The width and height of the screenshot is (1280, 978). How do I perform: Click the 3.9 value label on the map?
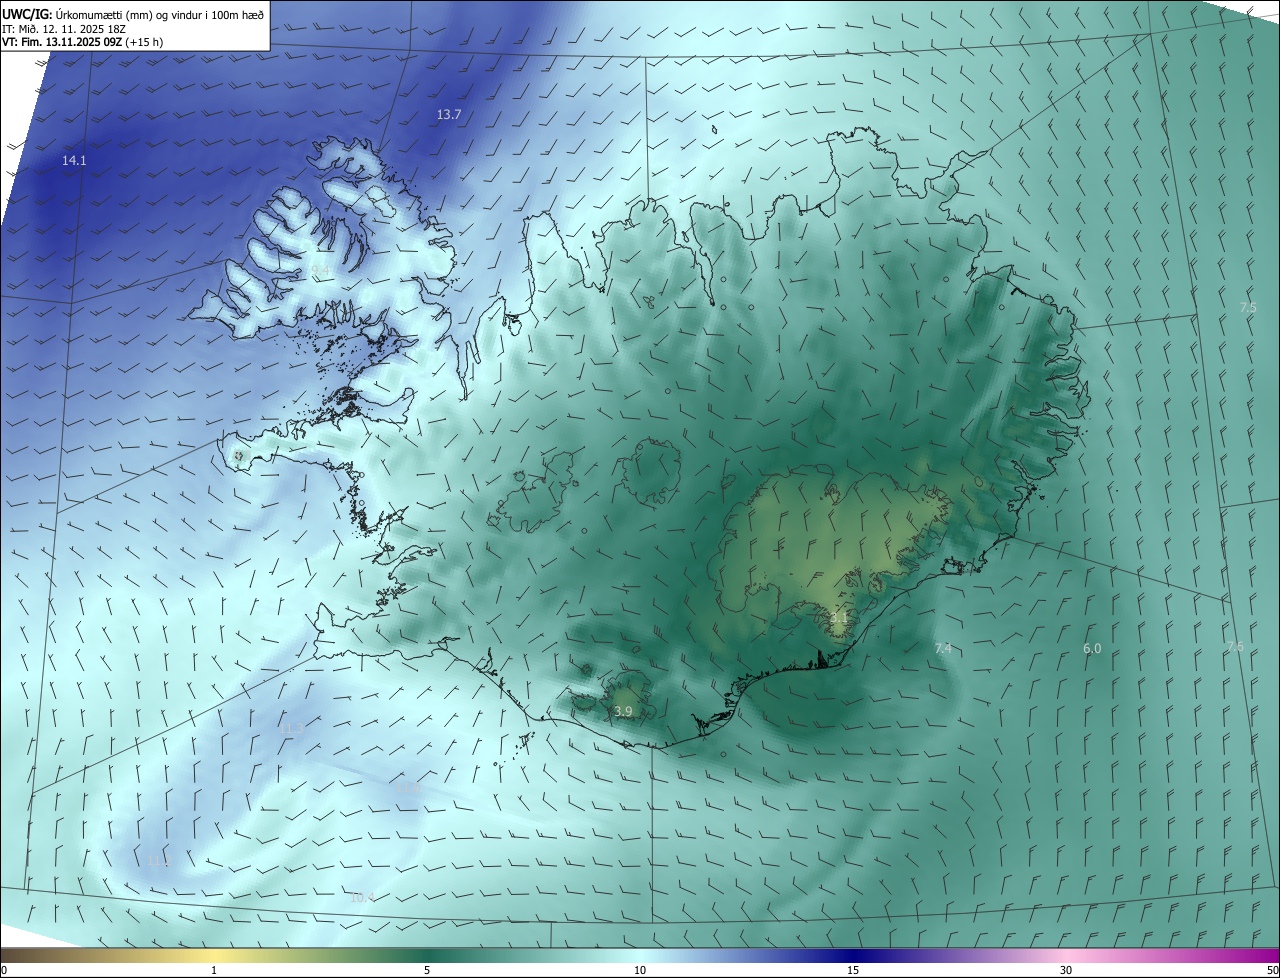tap(623, 711)
